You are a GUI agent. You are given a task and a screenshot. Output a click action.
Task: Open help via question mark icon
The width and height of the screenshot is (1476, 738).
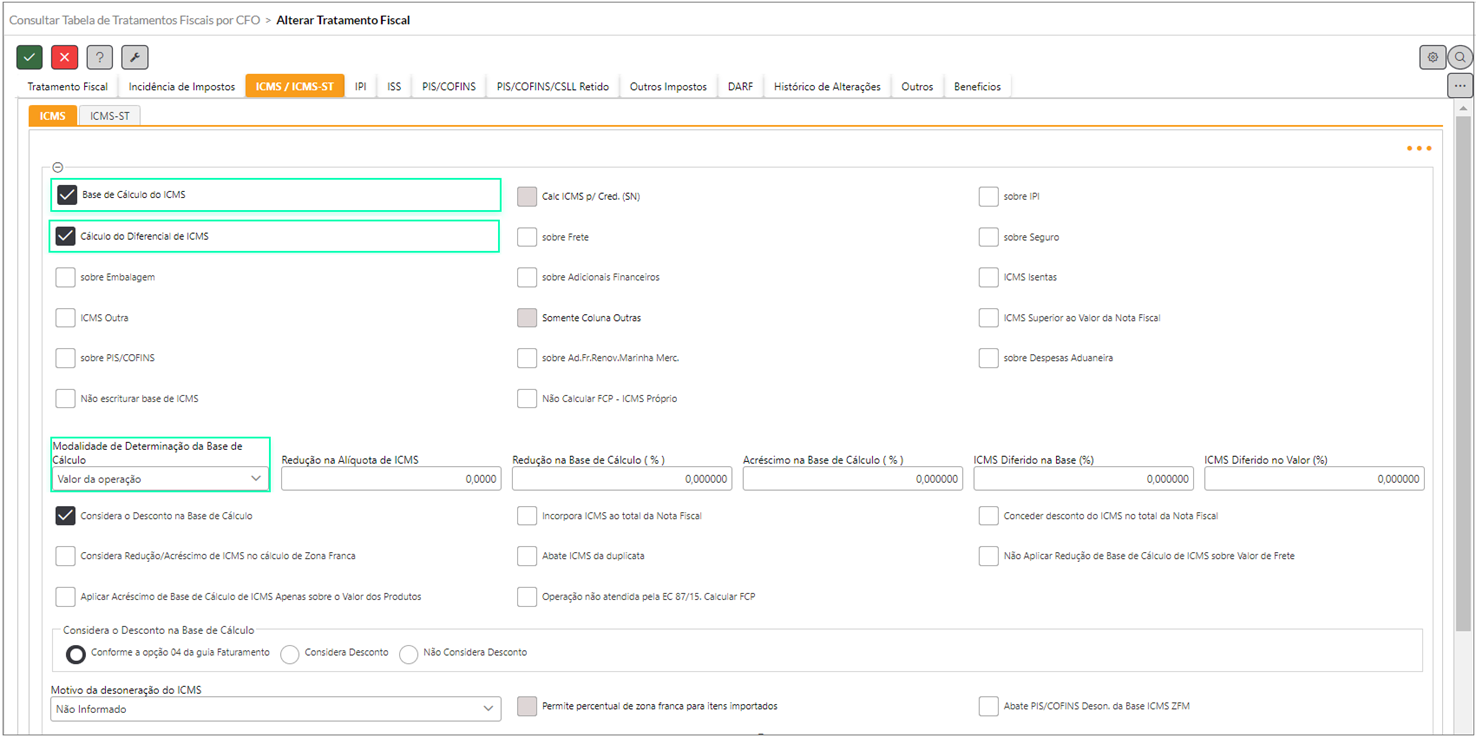(x=99, y=58)
